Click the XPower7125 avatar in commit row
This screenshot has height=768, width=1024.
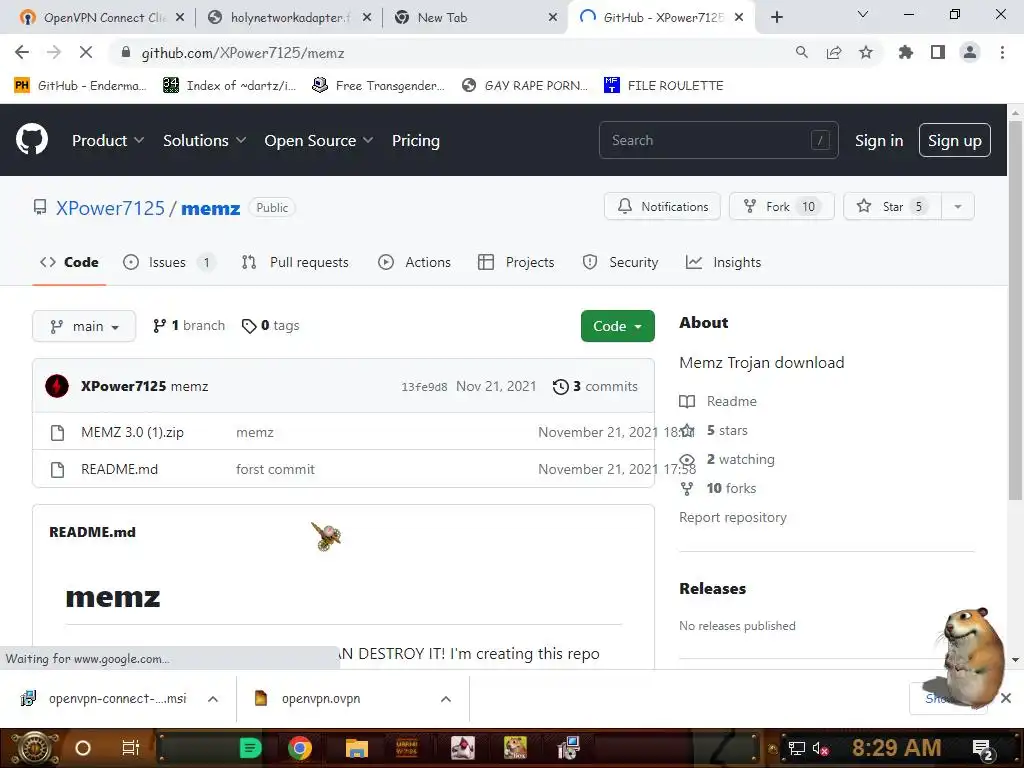57,386
